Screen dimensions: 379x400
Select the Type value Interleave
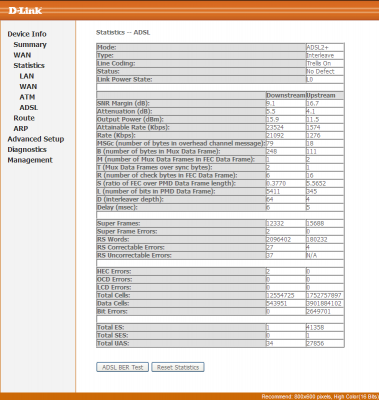(320, 56)
